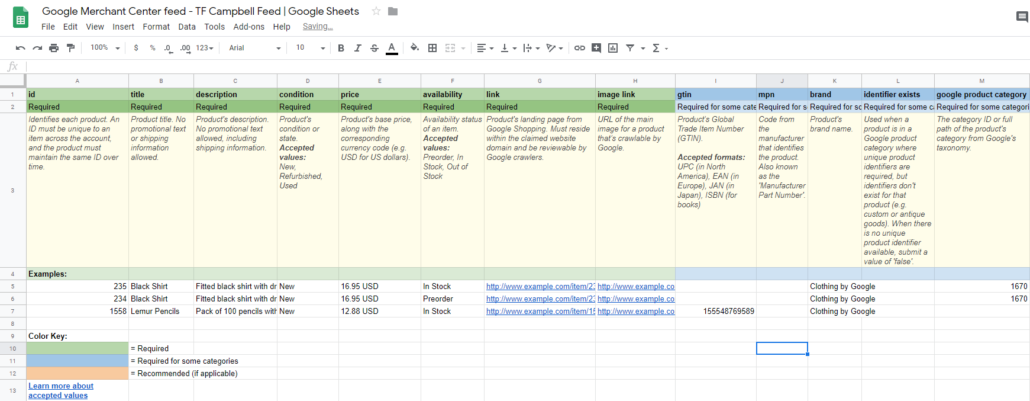Select the 'google product category' header cell
The width and height of the screenshot is (1030, 401).
[x=982, y=95]
